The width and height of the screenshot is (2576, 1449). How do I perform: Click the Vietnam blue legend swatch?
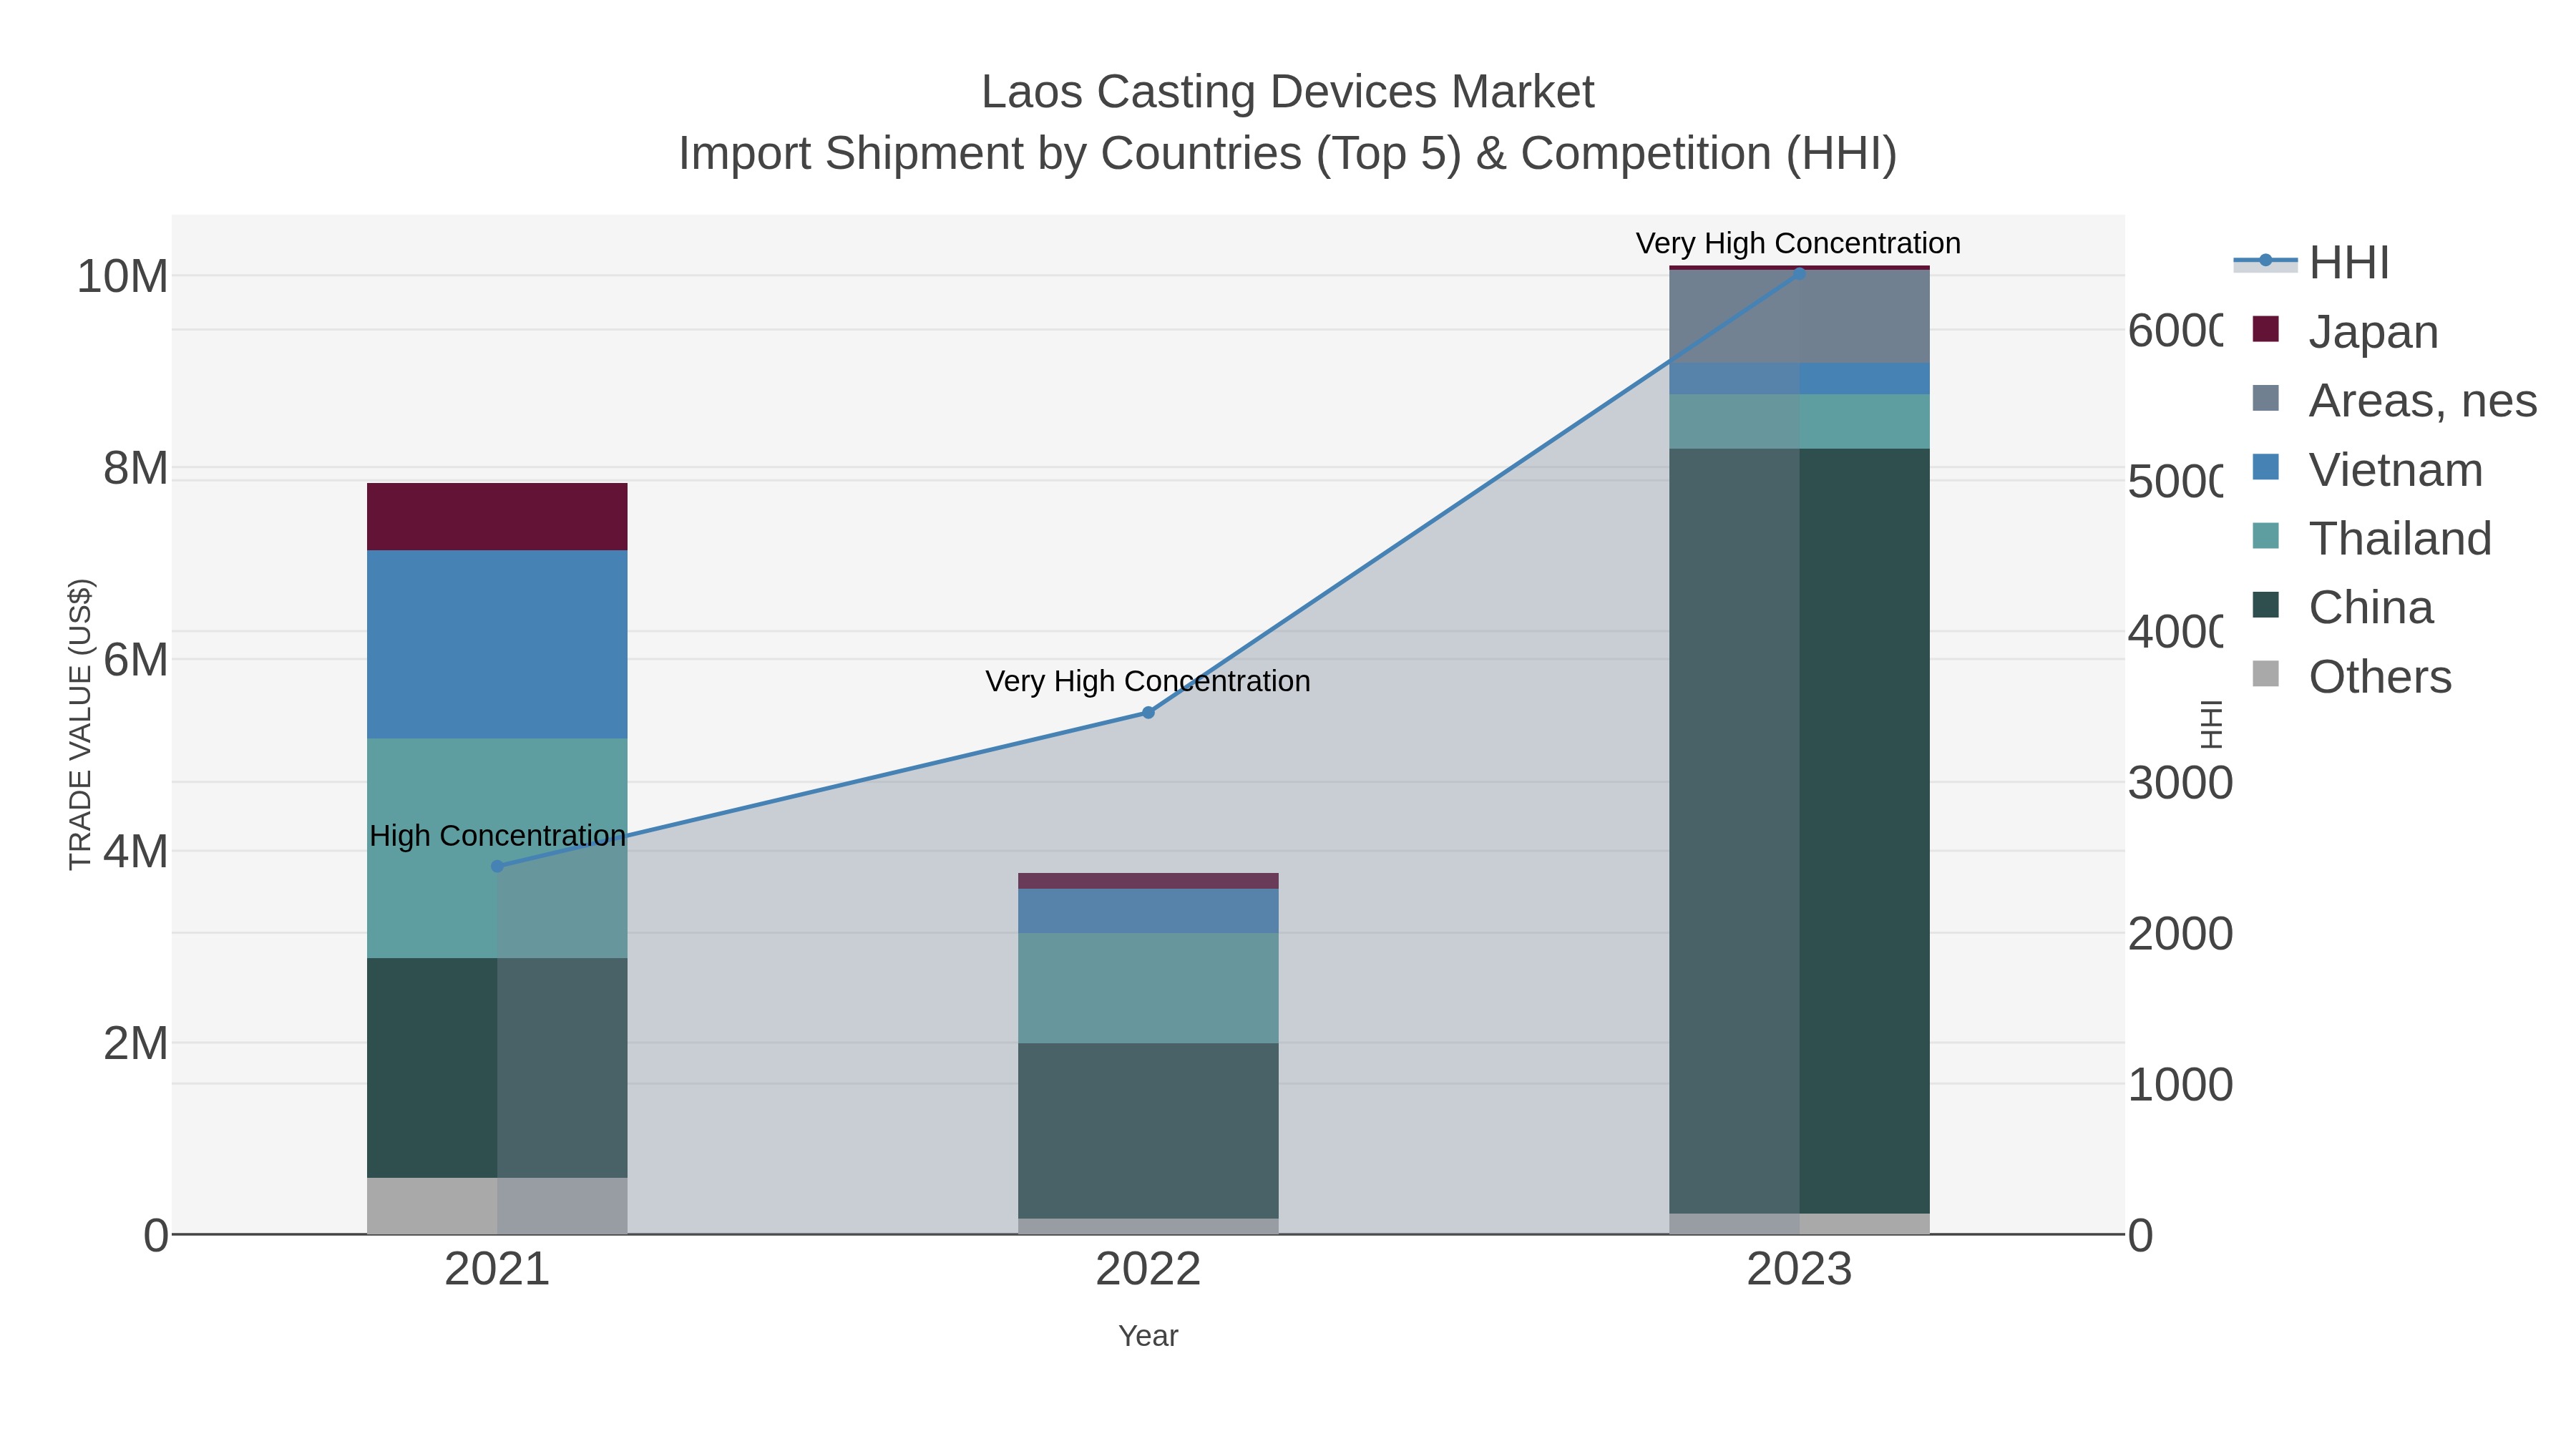click(2266, 467)
